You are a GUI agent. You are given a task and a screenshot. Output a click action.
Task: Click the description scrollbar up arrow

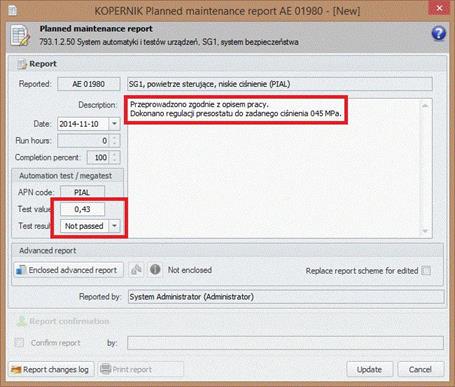pos(425,106)
